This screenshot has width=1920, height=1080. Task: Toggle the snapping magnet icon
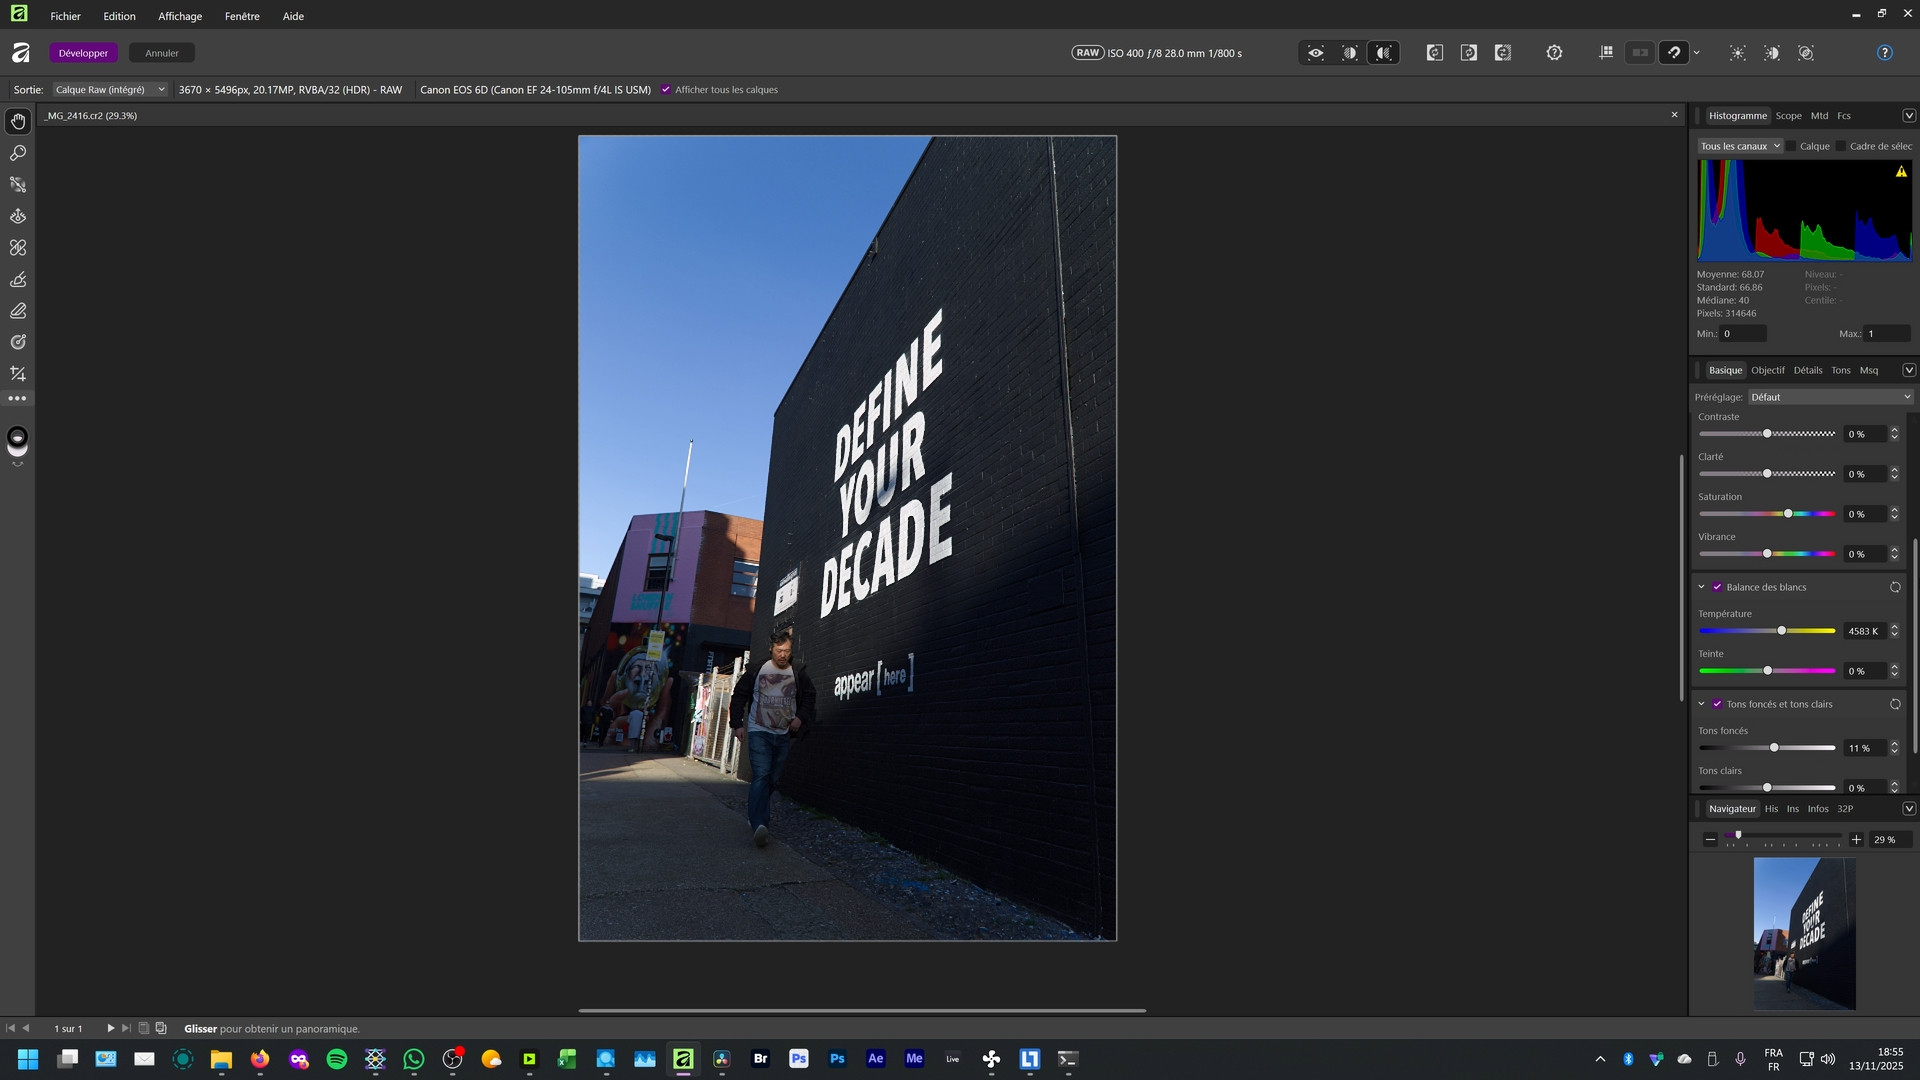click(1674, 53)
